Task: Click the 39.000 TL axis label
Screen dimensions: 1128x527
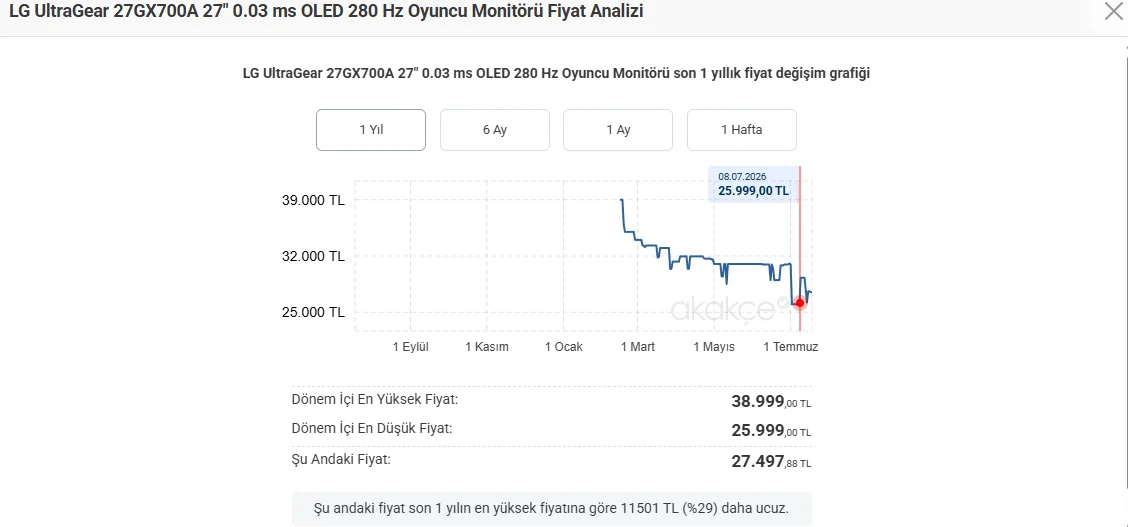Action: (x=314, y=201)
